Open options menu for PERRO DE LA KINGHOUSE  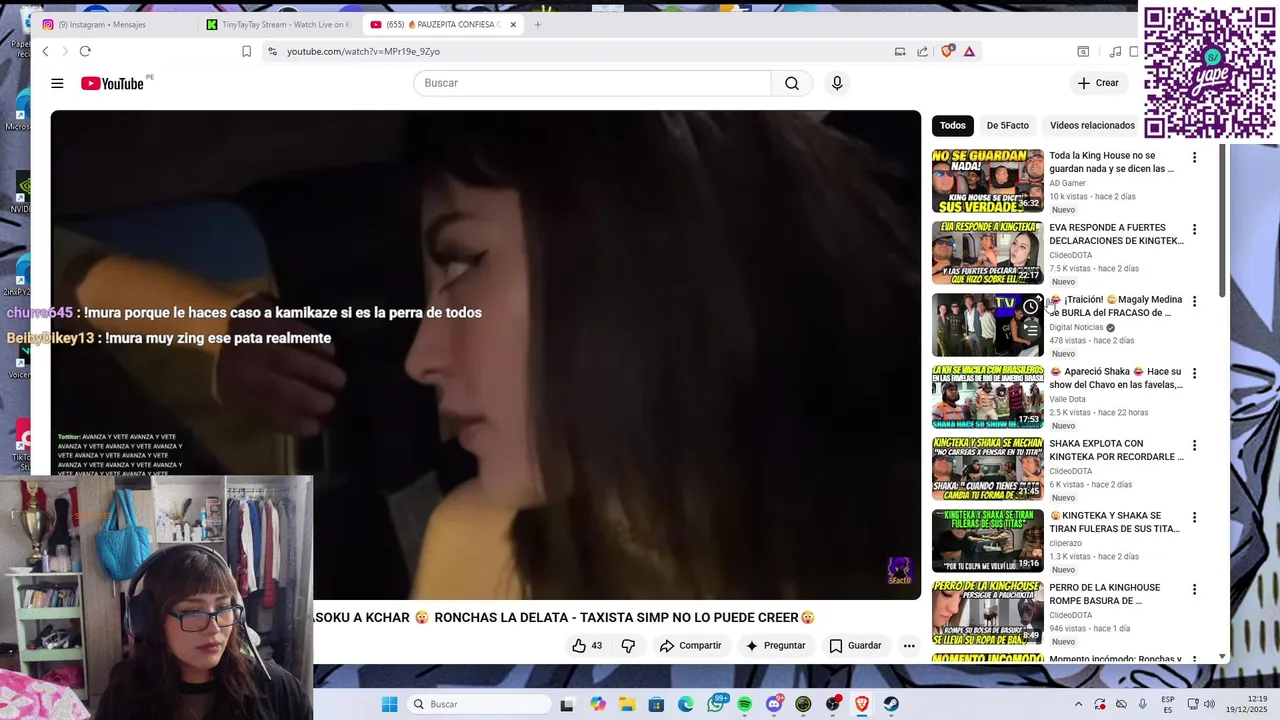pyautogui.click(x=1194, y=589)
